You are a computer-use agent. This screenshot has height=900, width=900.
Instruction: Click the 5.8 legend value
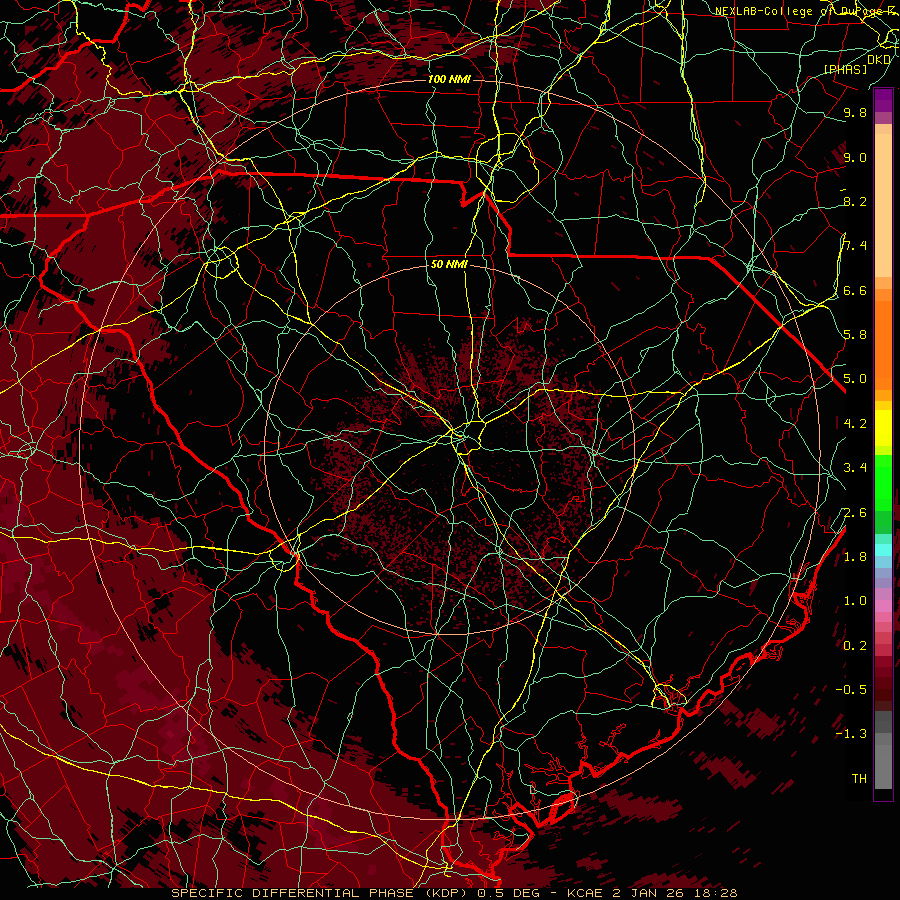(855, 335)
